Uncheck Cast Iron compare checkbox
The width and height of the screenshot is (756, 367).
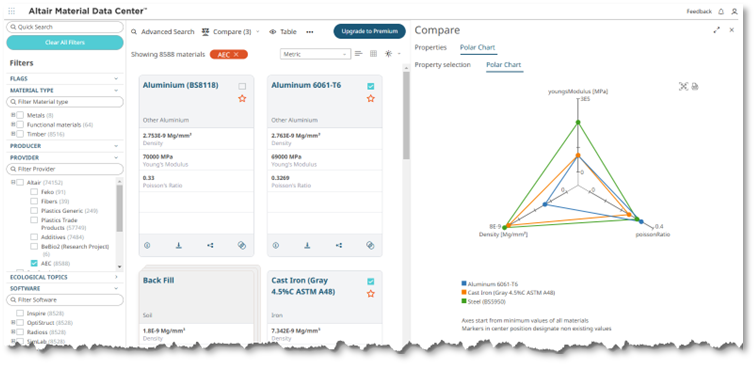(x=370, y=282)
